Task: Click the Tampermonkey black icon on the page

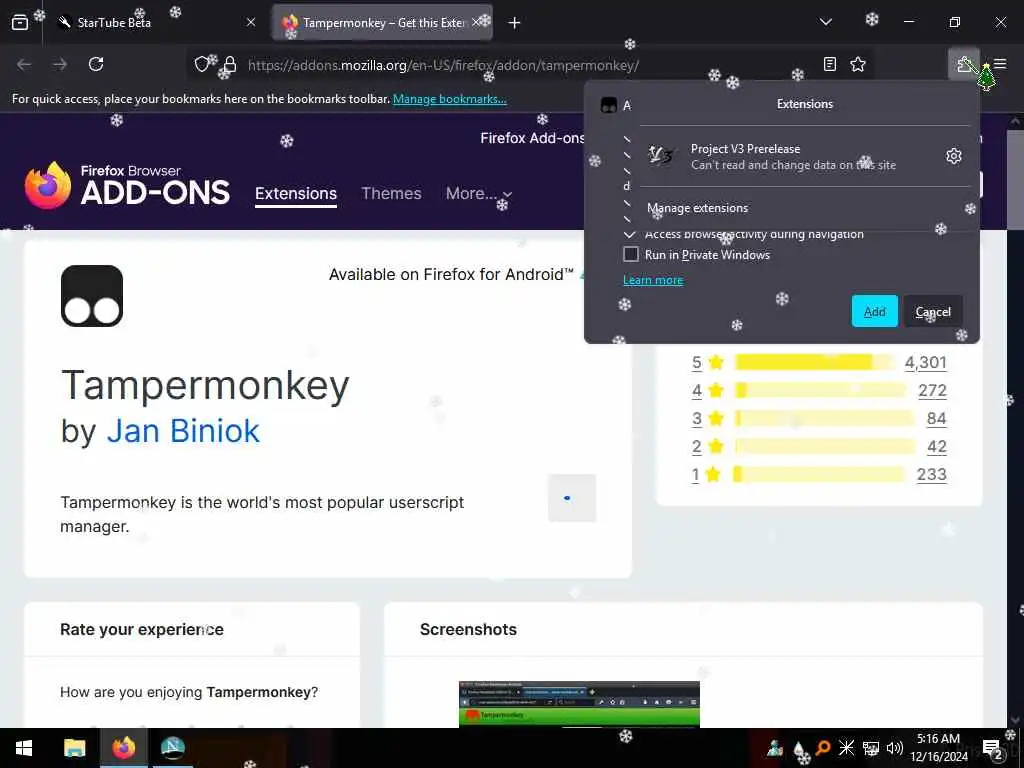Action: coord(92,296)
